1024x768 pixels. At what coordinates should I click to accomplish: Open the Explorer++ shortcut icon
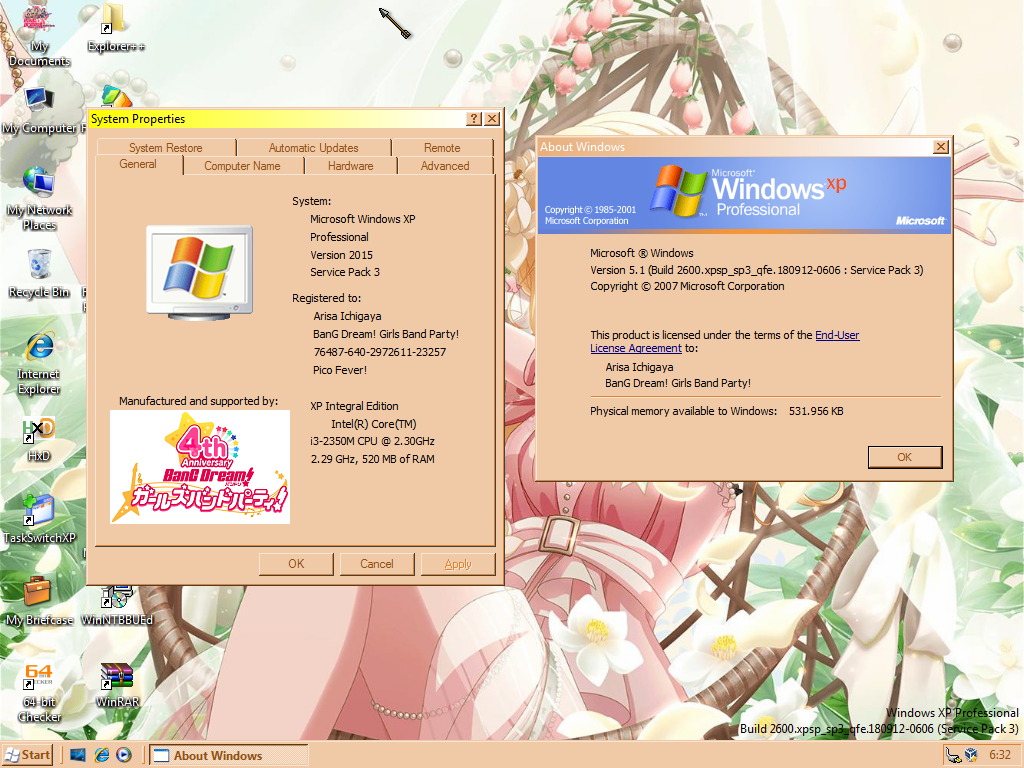point(116,29)
